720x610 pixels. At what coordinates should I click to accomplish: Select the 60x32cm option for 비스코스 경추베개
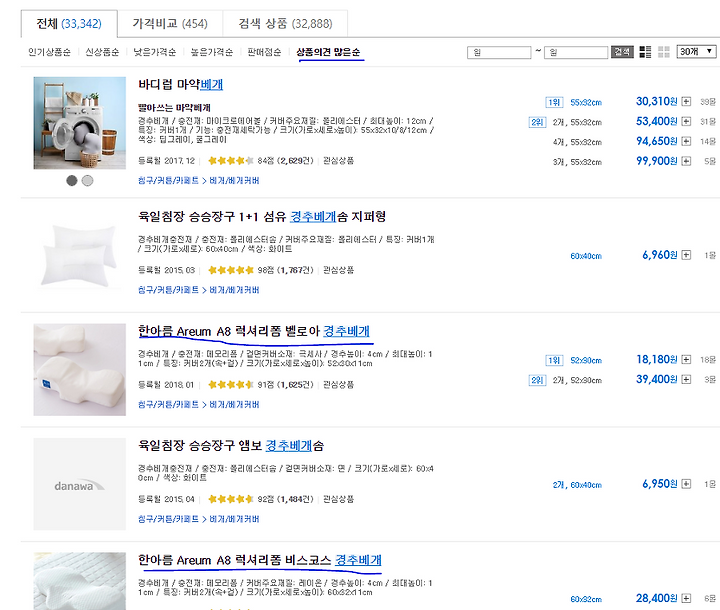(585, 599)
